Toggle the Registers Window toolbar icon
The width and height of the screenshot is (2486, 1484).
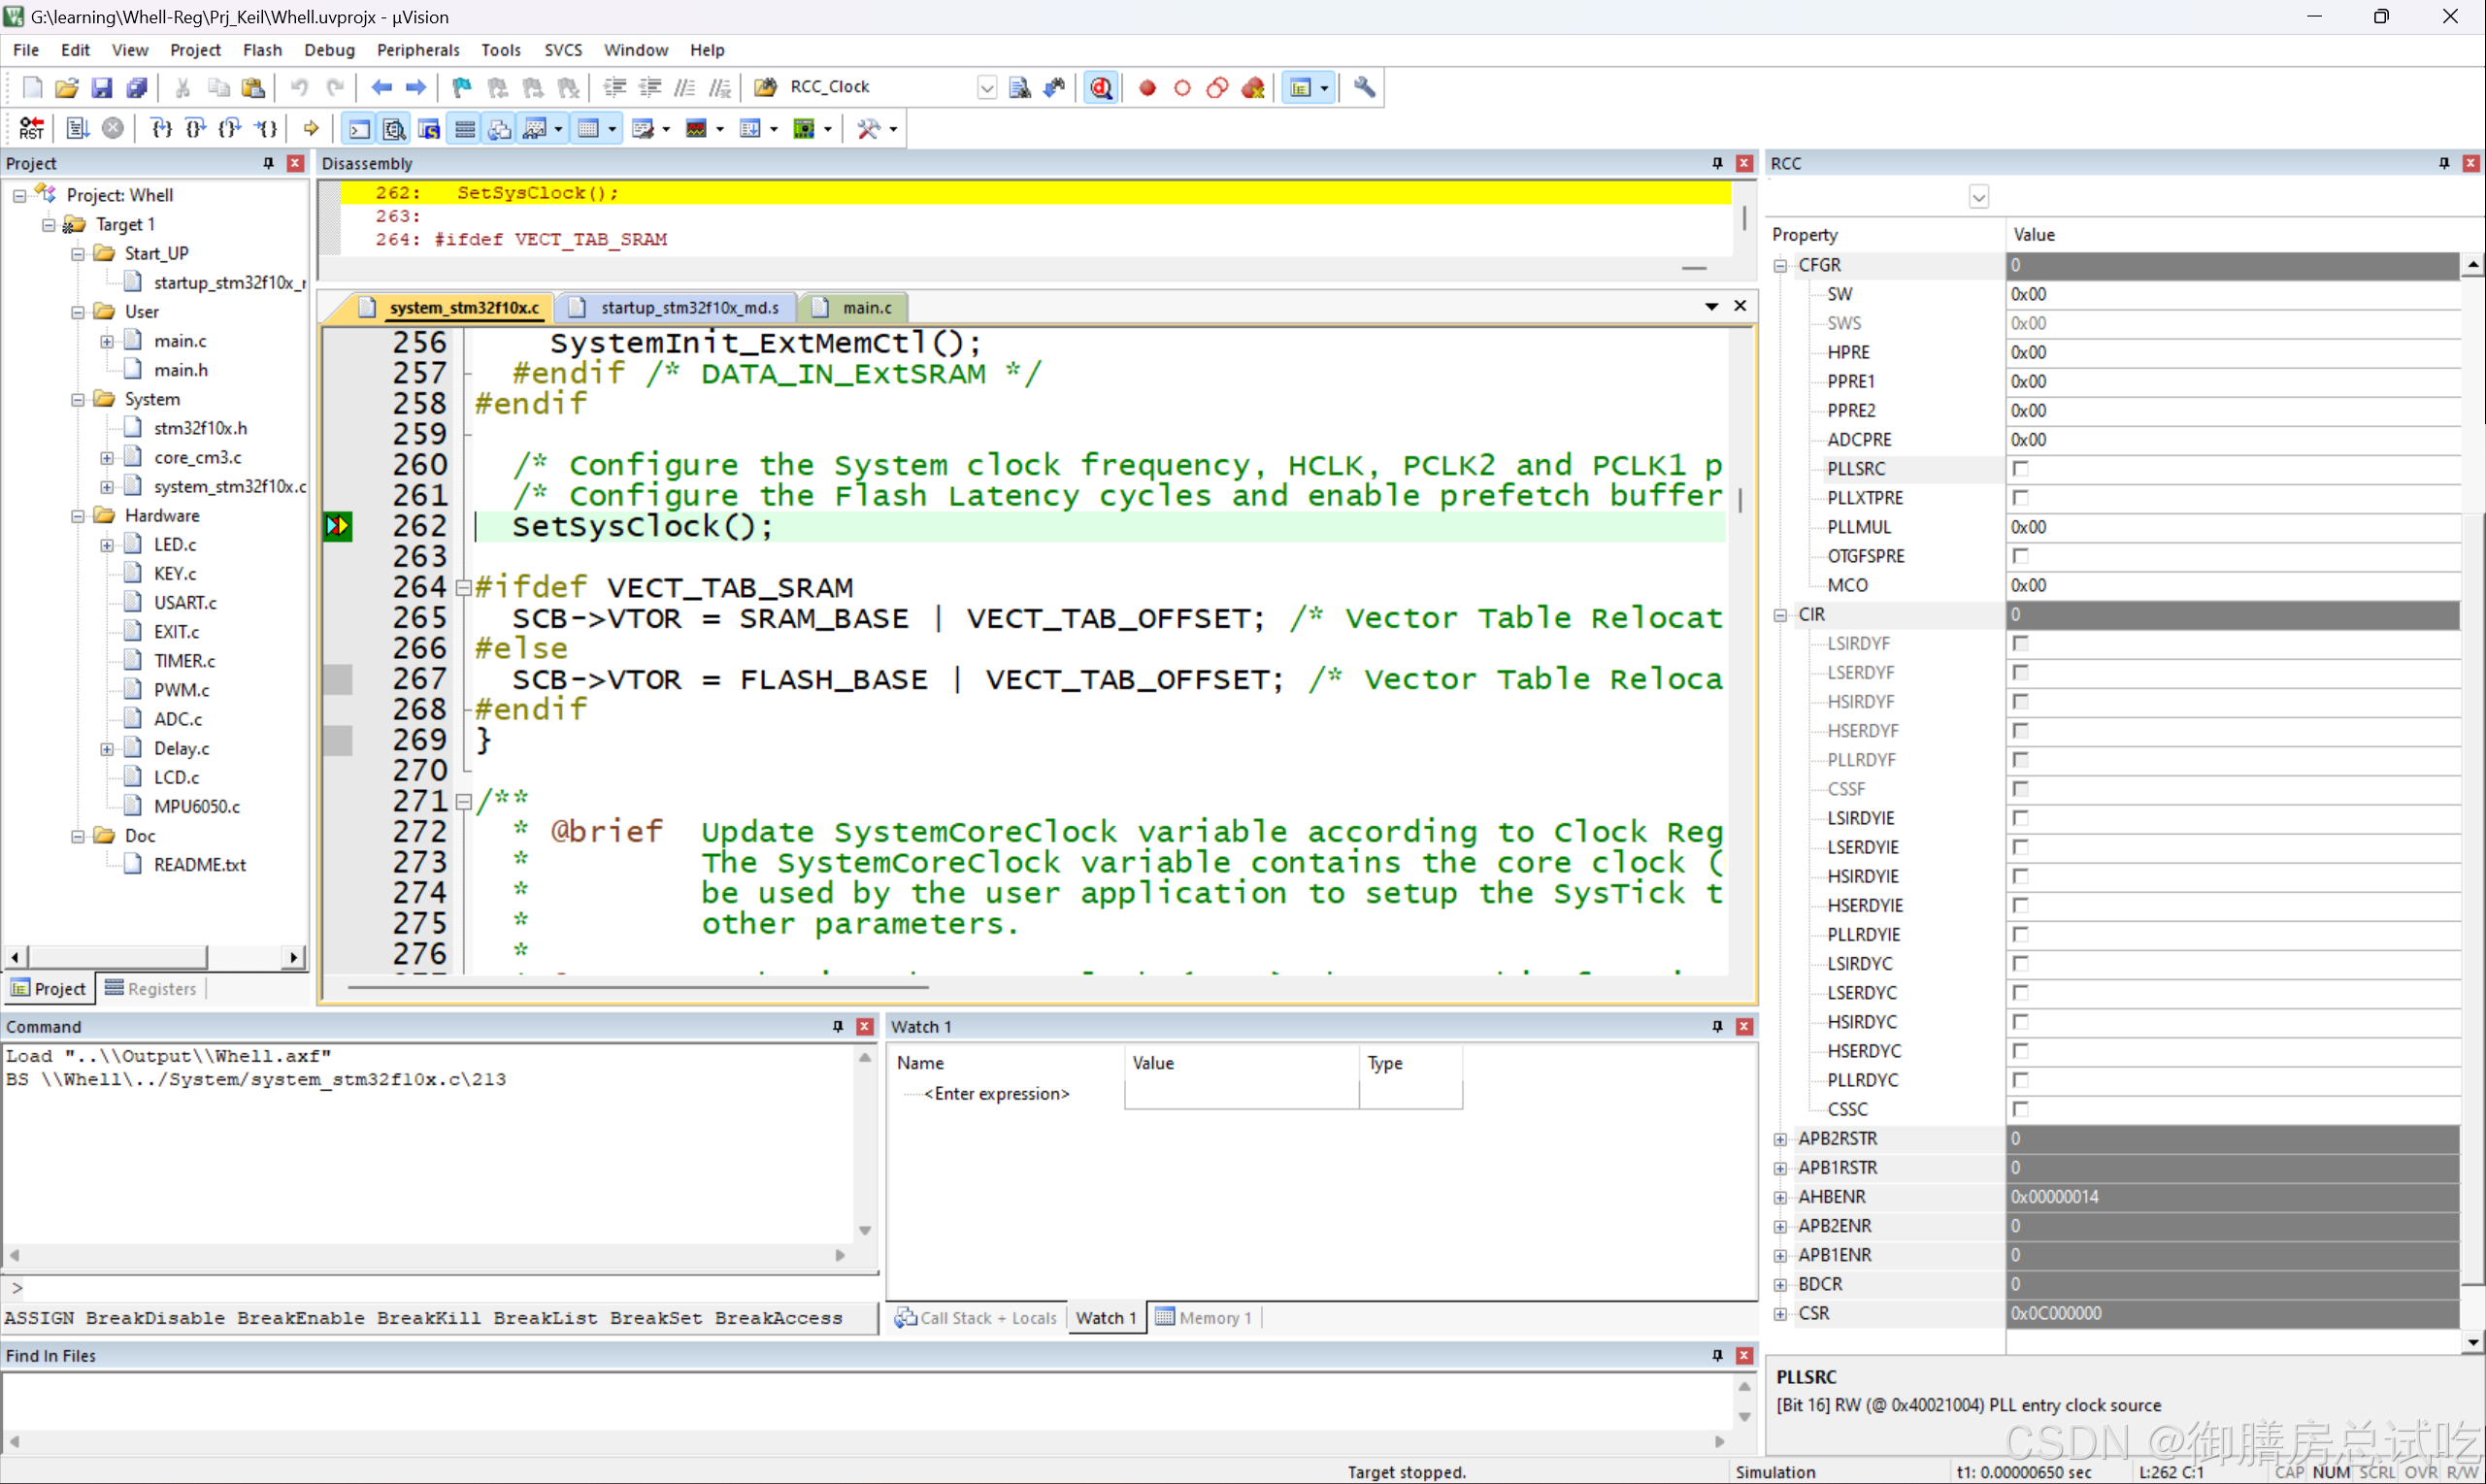tap(465, 129)
